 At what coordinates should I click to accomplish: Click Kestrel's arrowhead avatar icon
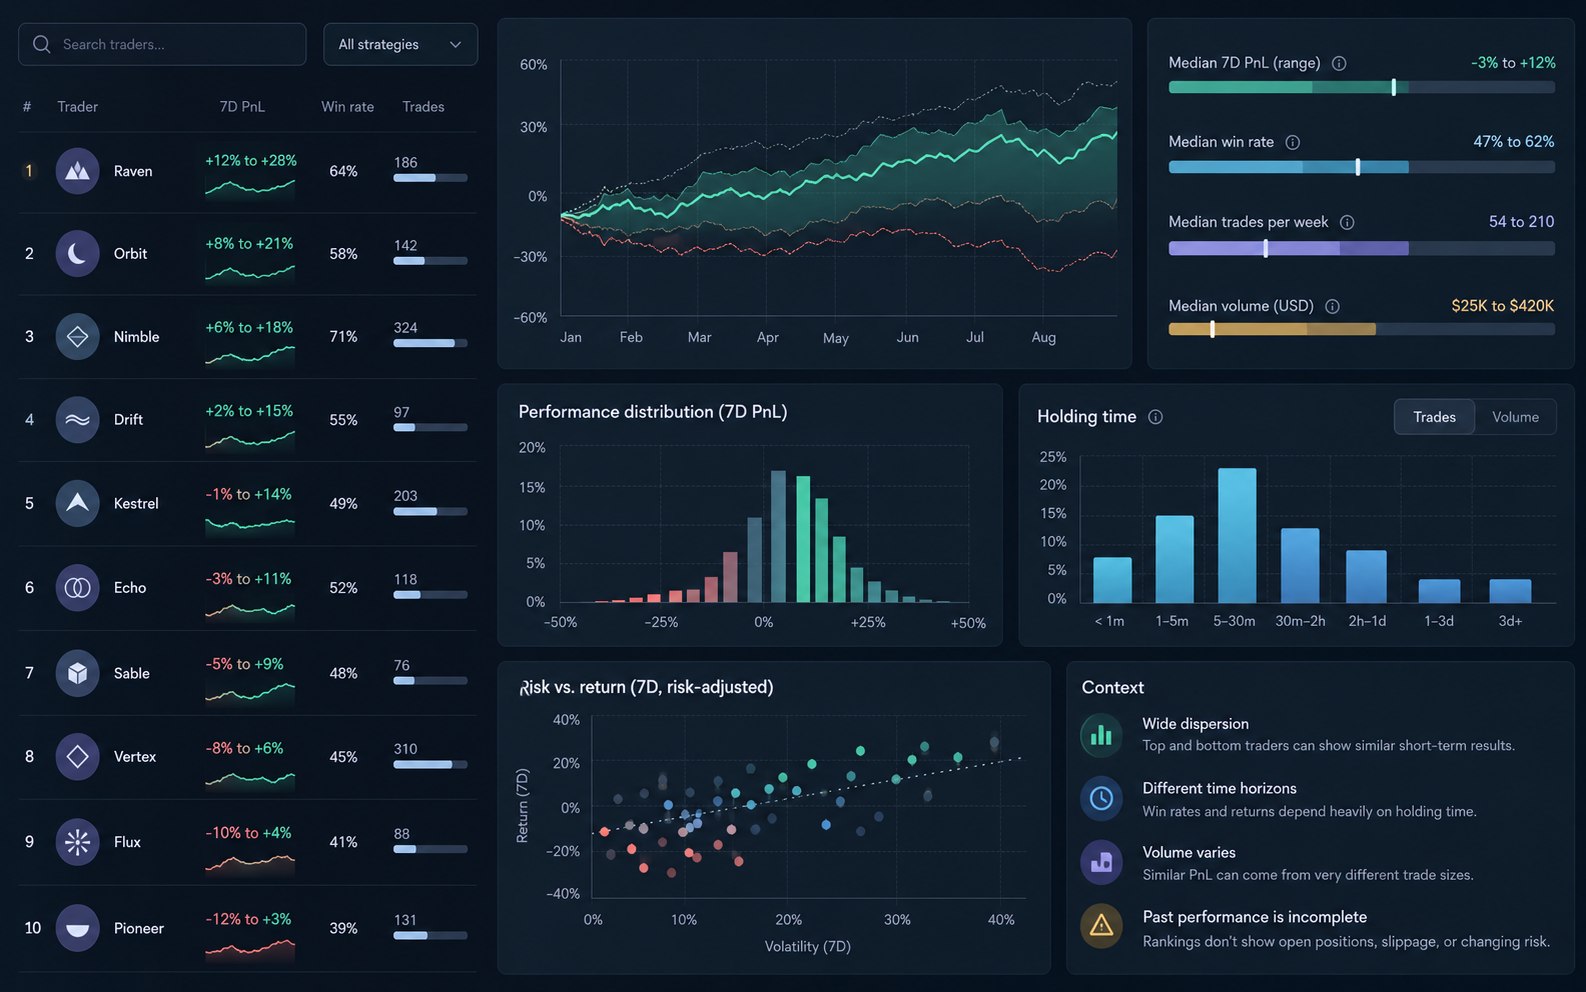[77, 503]
